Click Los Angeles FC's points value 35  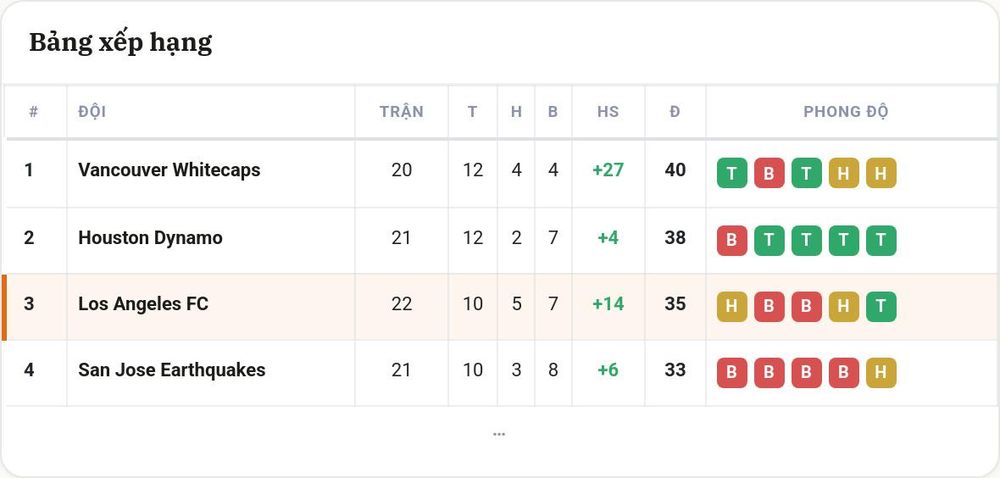point(675,304)
